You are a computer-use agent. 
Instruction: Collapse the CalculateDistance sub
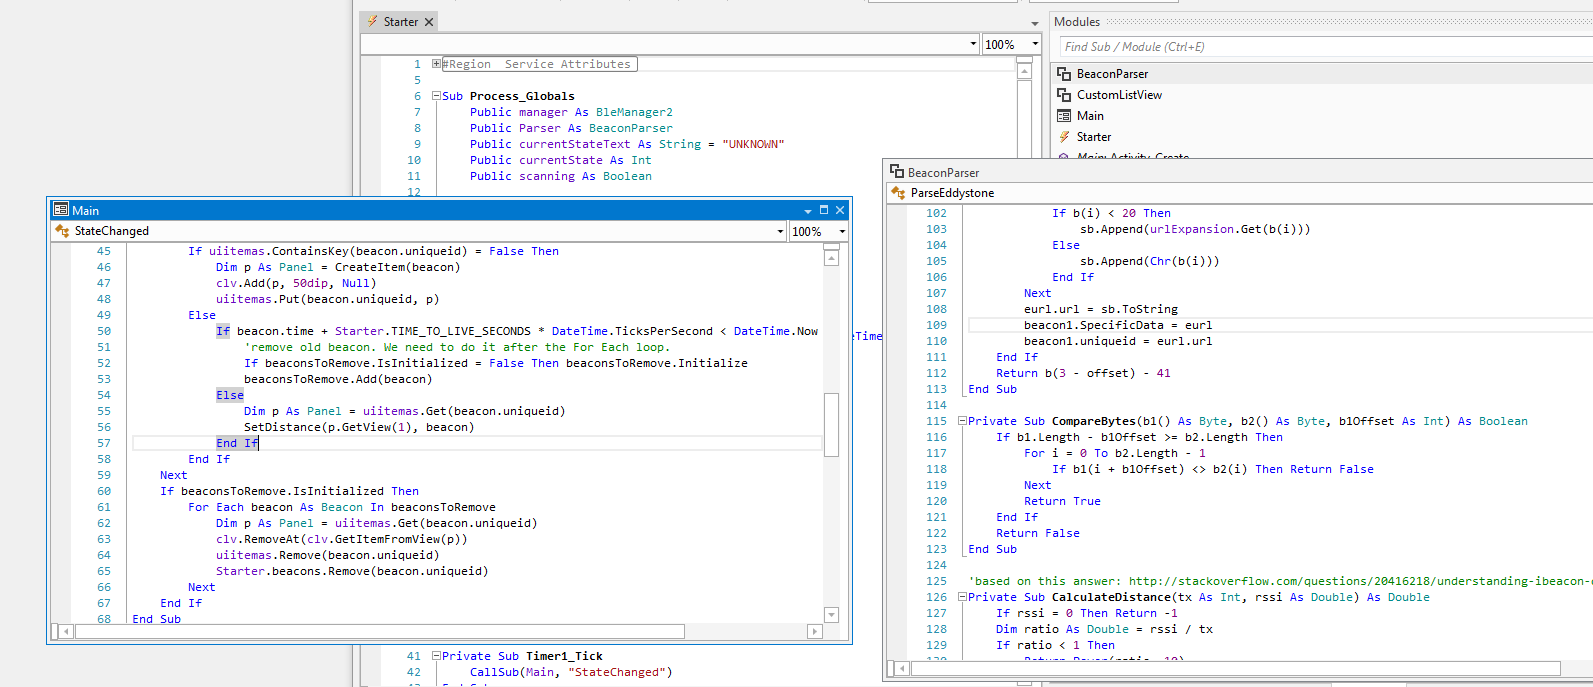coord(962,597)
